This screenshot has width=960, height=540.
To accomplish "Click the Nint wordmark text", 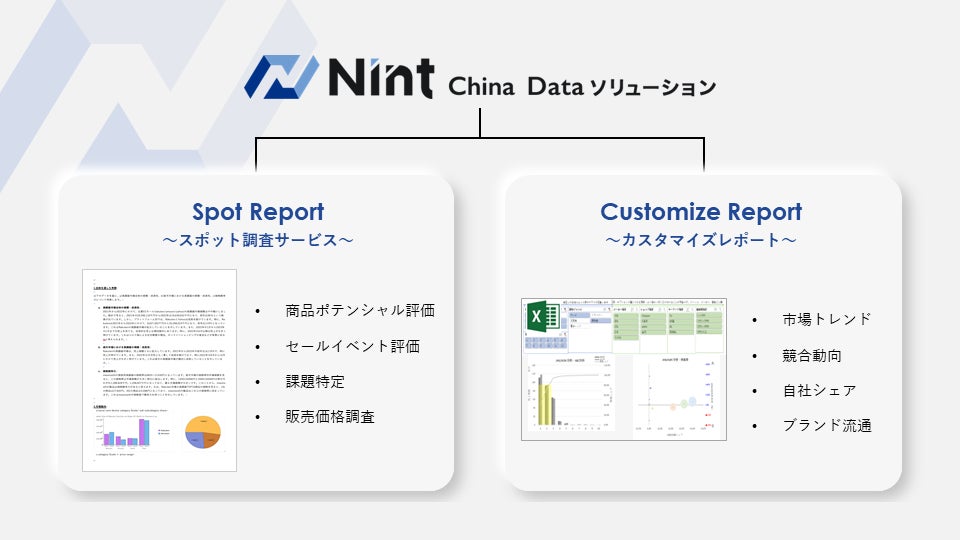I will [381, 78].
